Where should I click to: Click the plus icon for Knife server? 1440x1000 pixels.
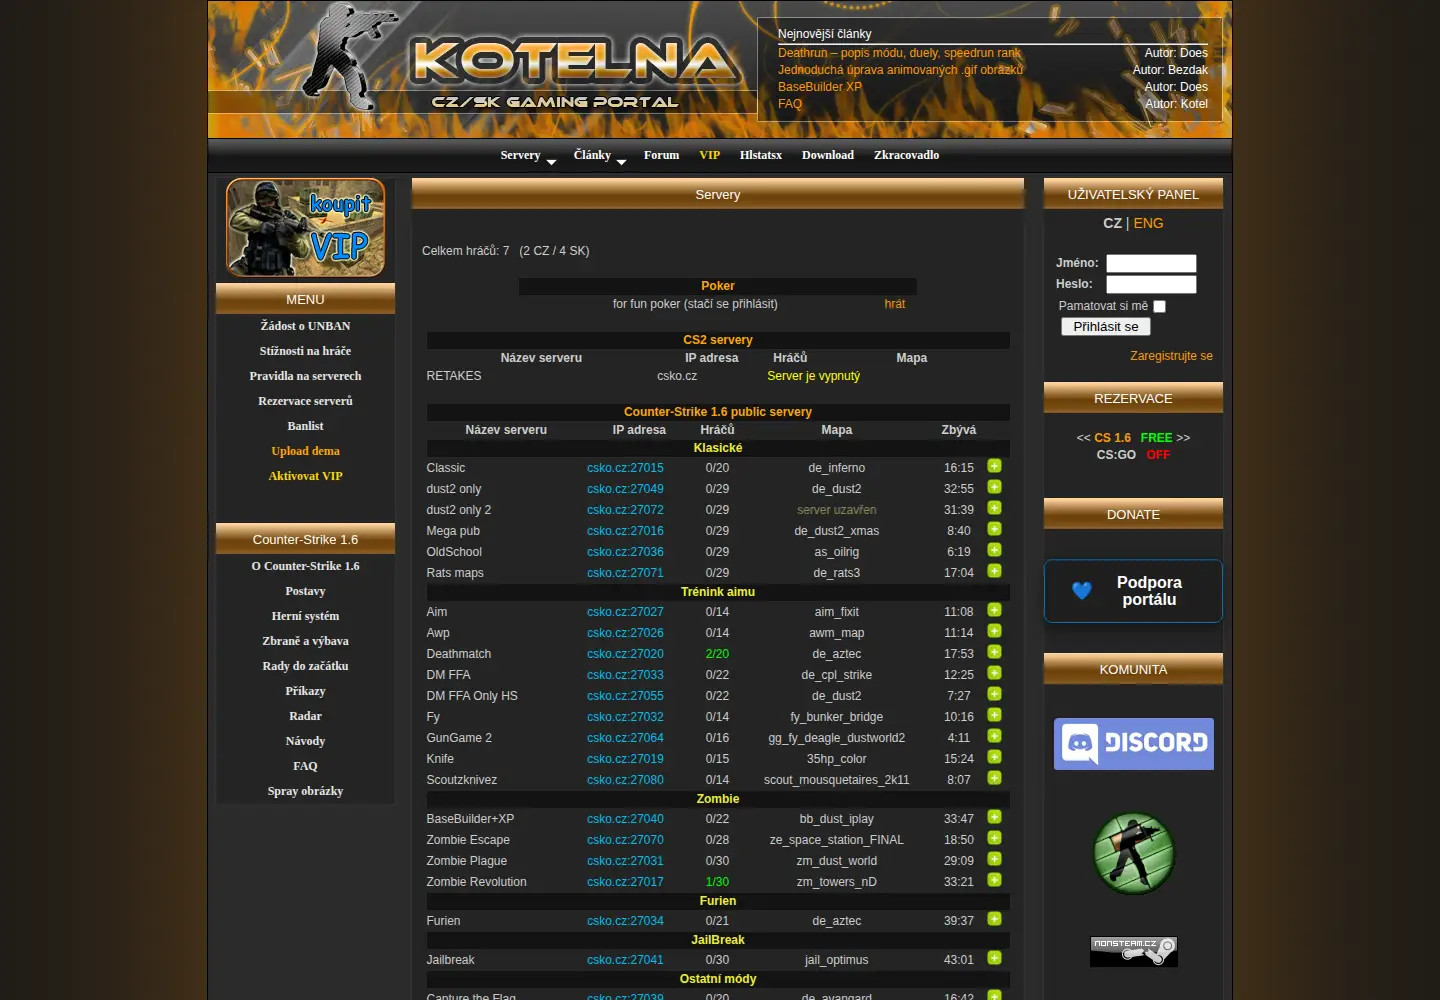(994, 757)
